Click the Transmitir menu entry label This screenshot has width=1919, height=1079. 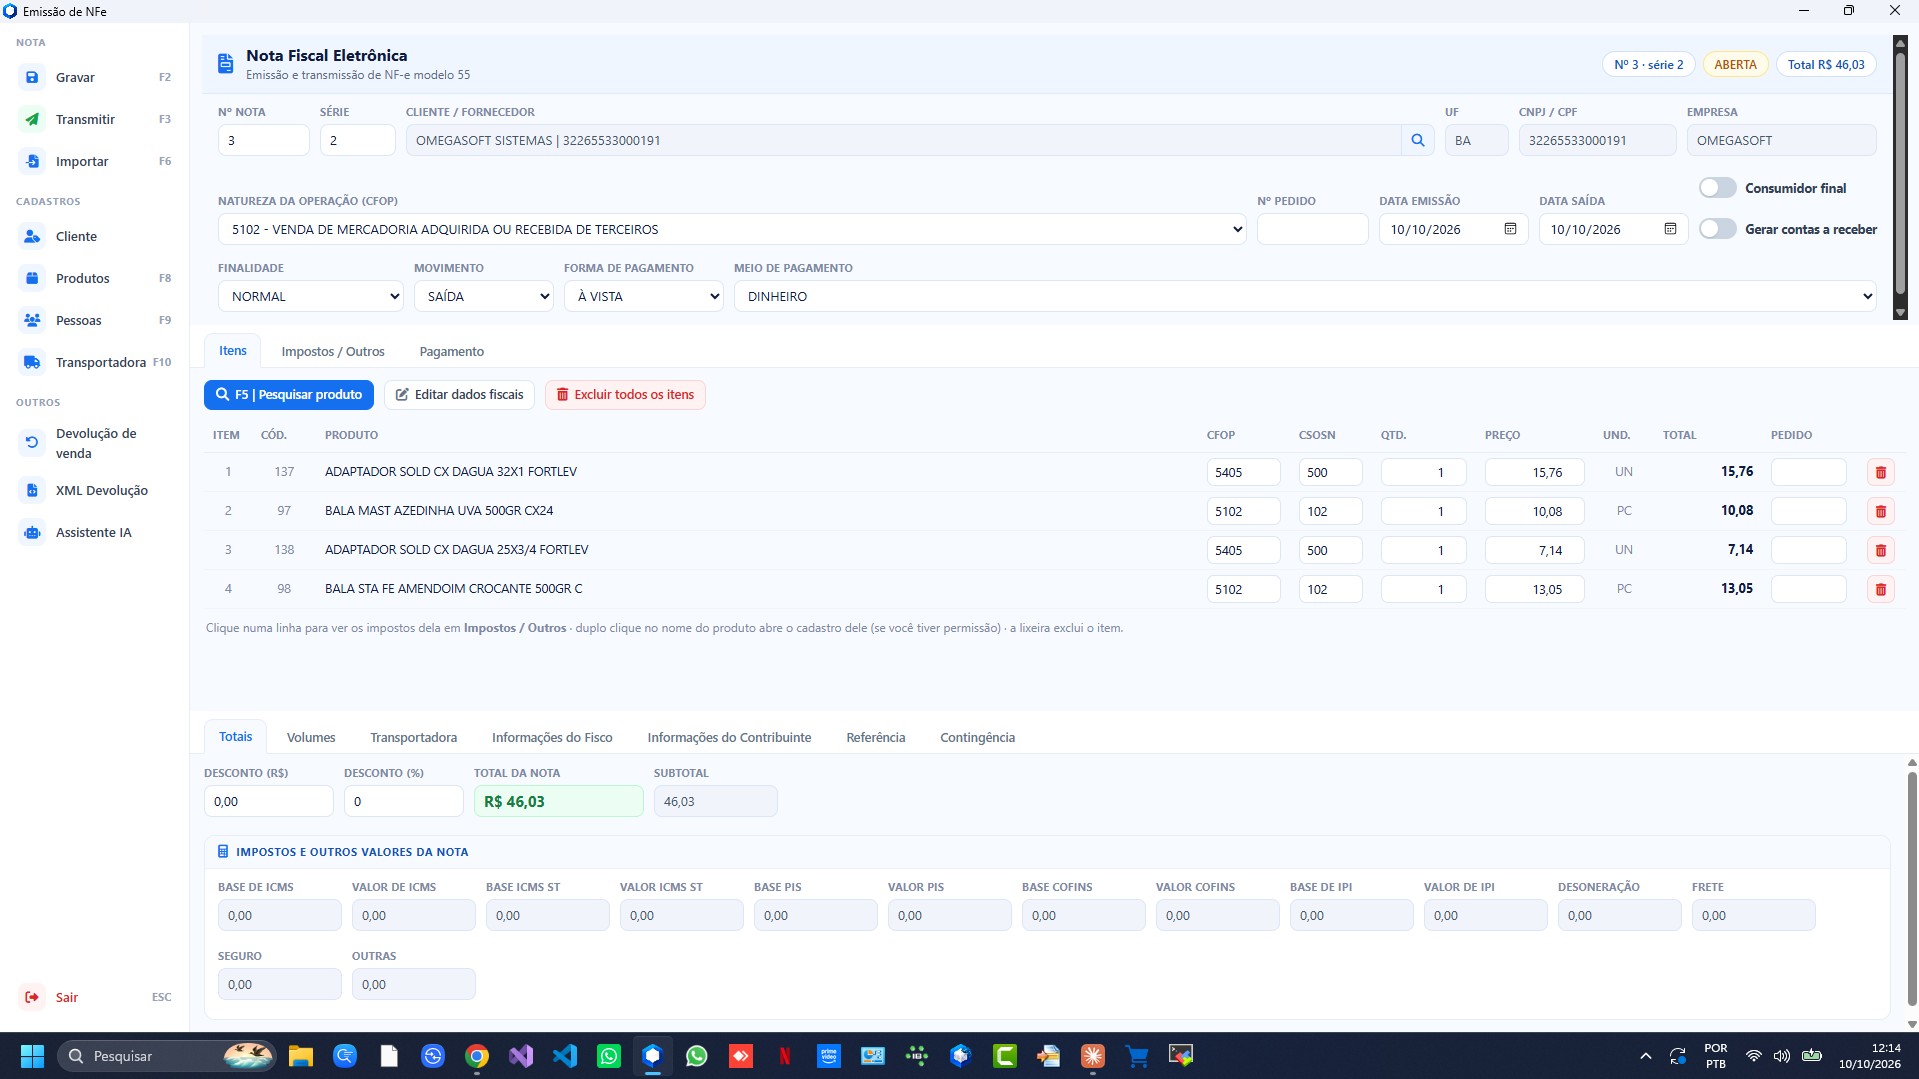tap(85, 119)
